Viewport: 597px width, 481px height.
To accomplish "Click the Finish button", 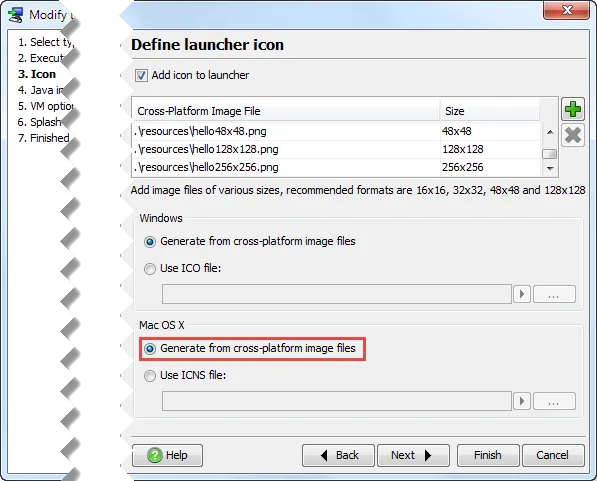I will pyautogui.click(x=488, y=455).
